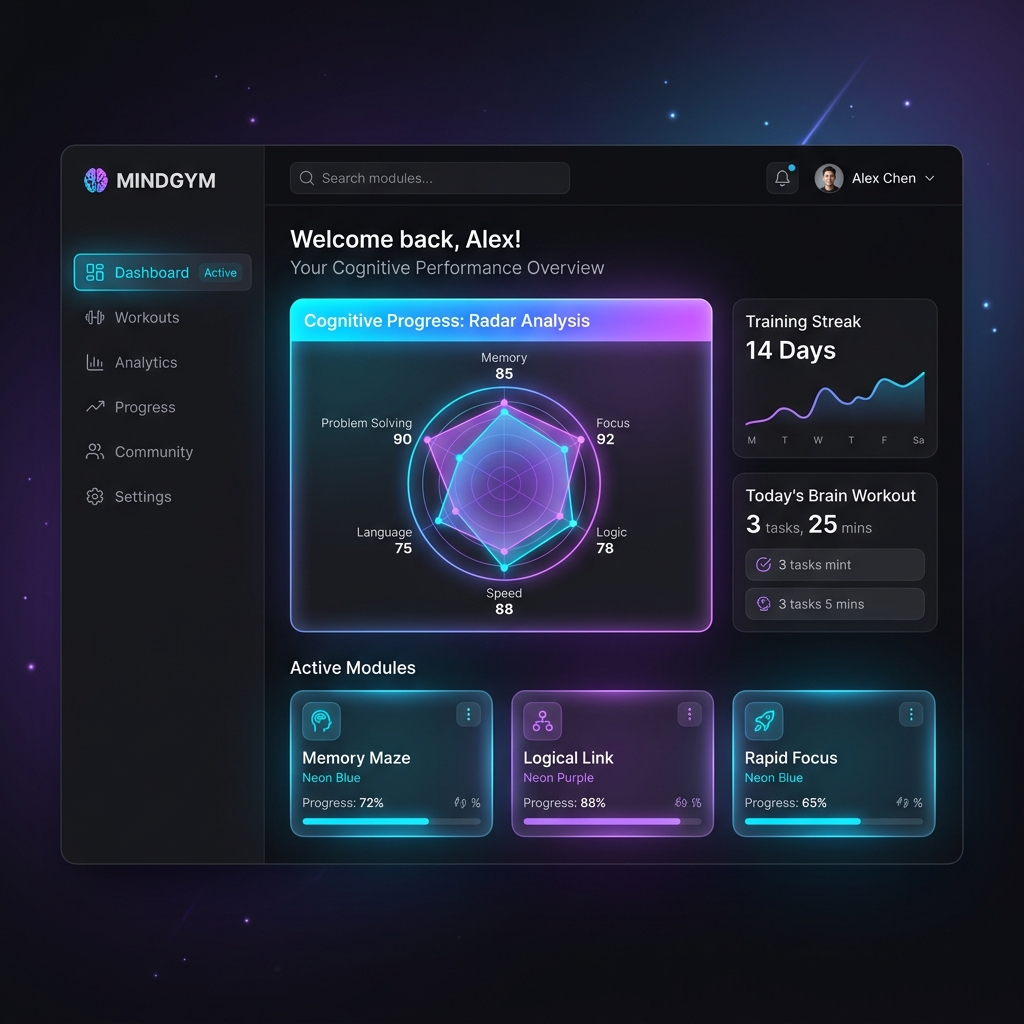
Task: Click the 'Active Modules' heading
Action: (353, 667)
